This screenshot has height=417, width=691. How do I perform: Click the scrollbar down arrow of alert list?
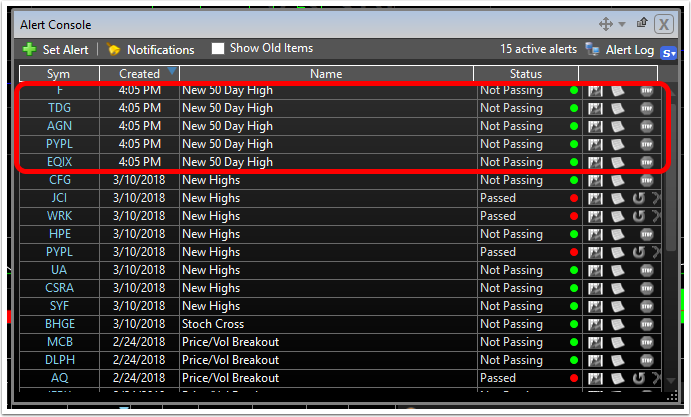click(671, 380)
